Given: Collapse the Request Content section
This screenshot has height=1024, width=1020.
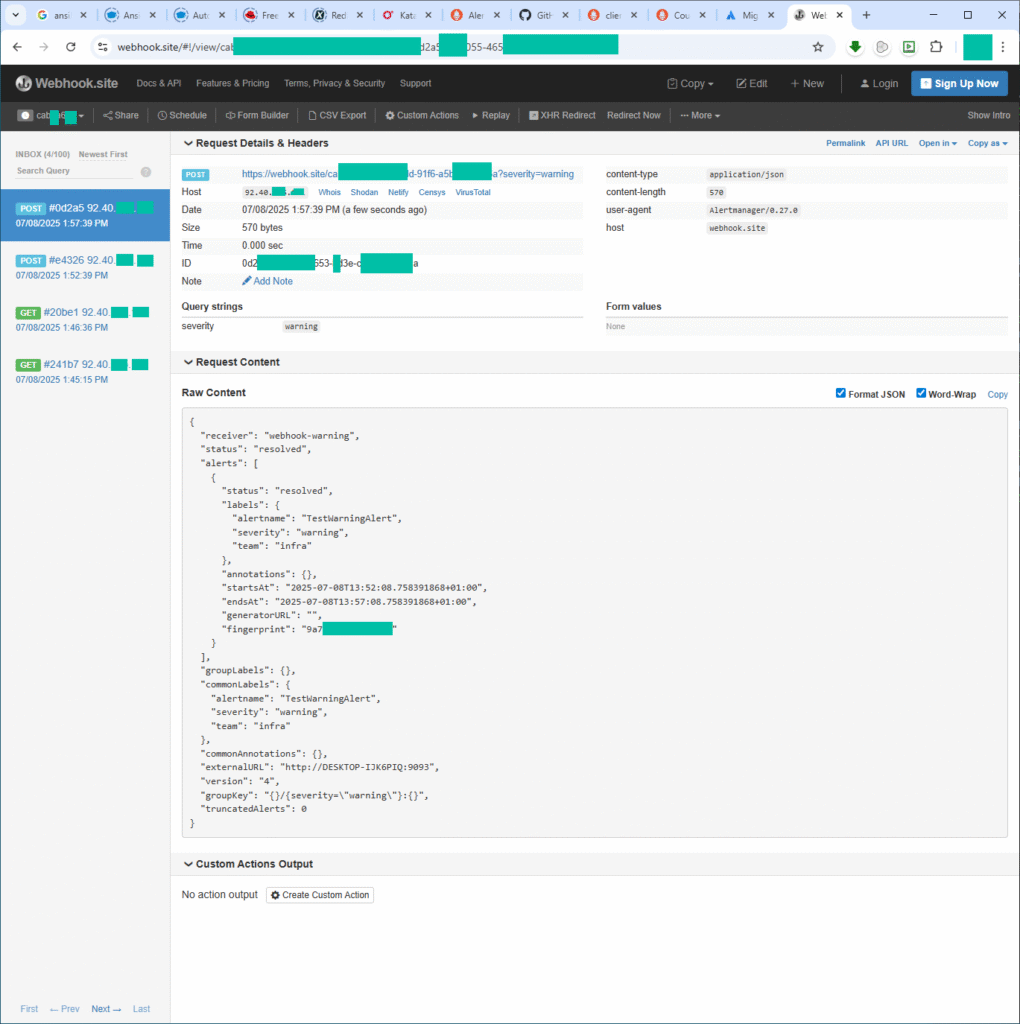Looking at the screenshot, I should point(232,362).
